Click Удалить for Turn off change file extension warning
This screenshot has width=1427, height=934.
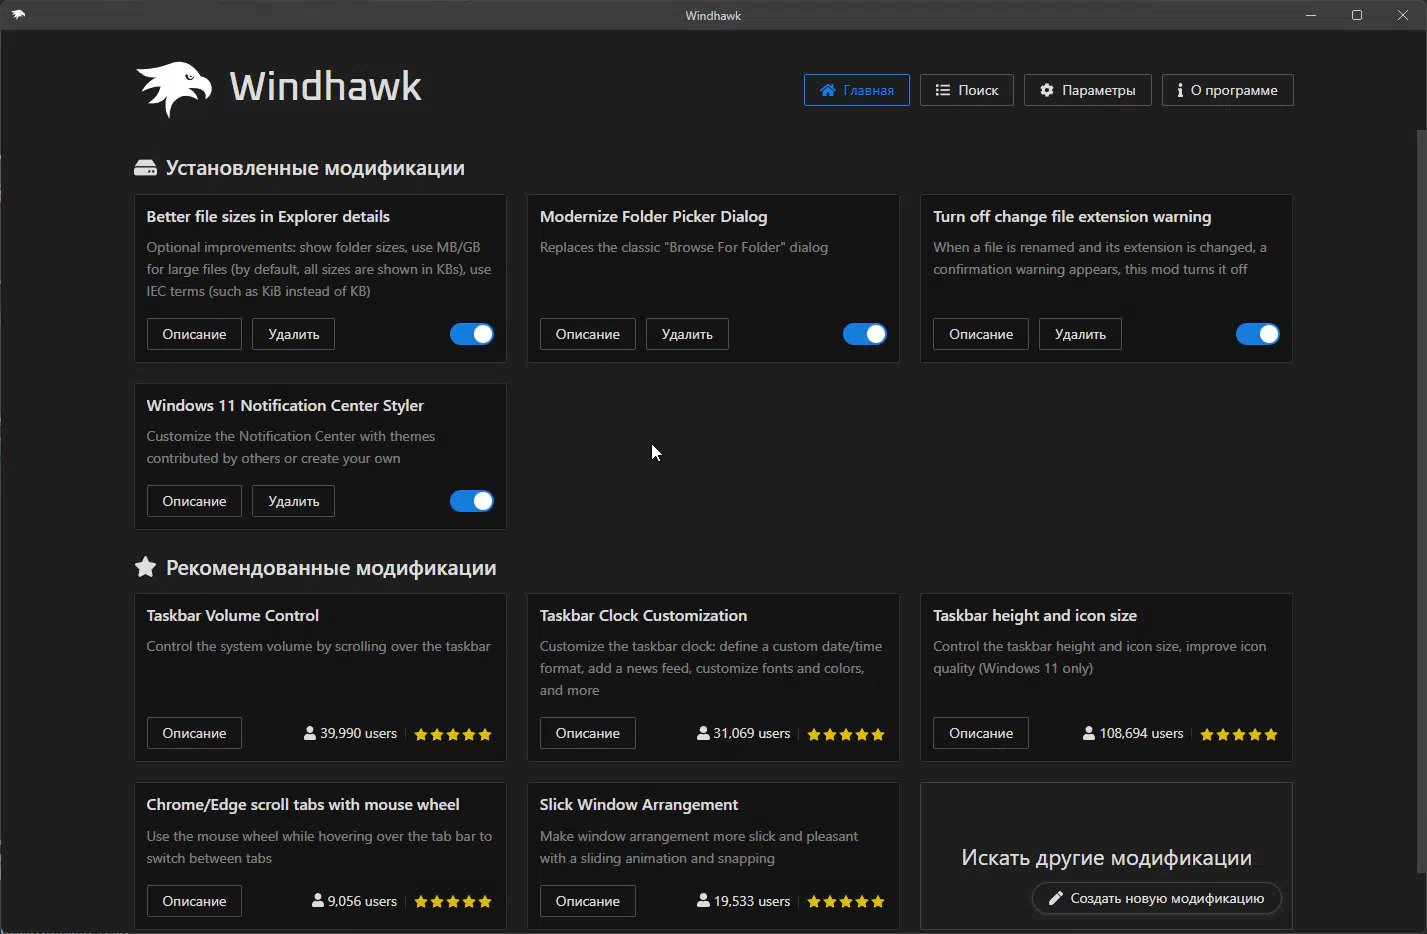[1080, 334]
